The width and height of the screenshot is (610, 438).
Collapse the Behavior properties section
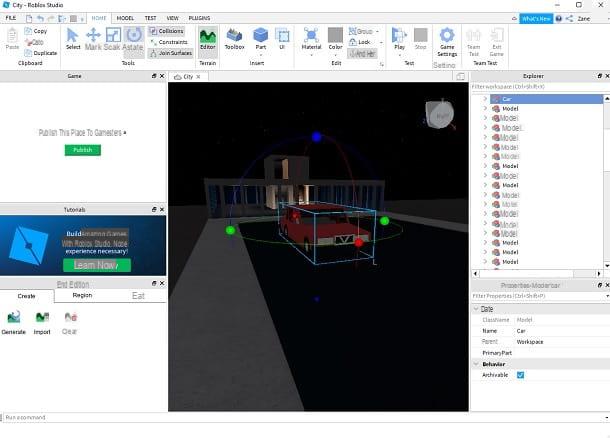coord(476,364)
